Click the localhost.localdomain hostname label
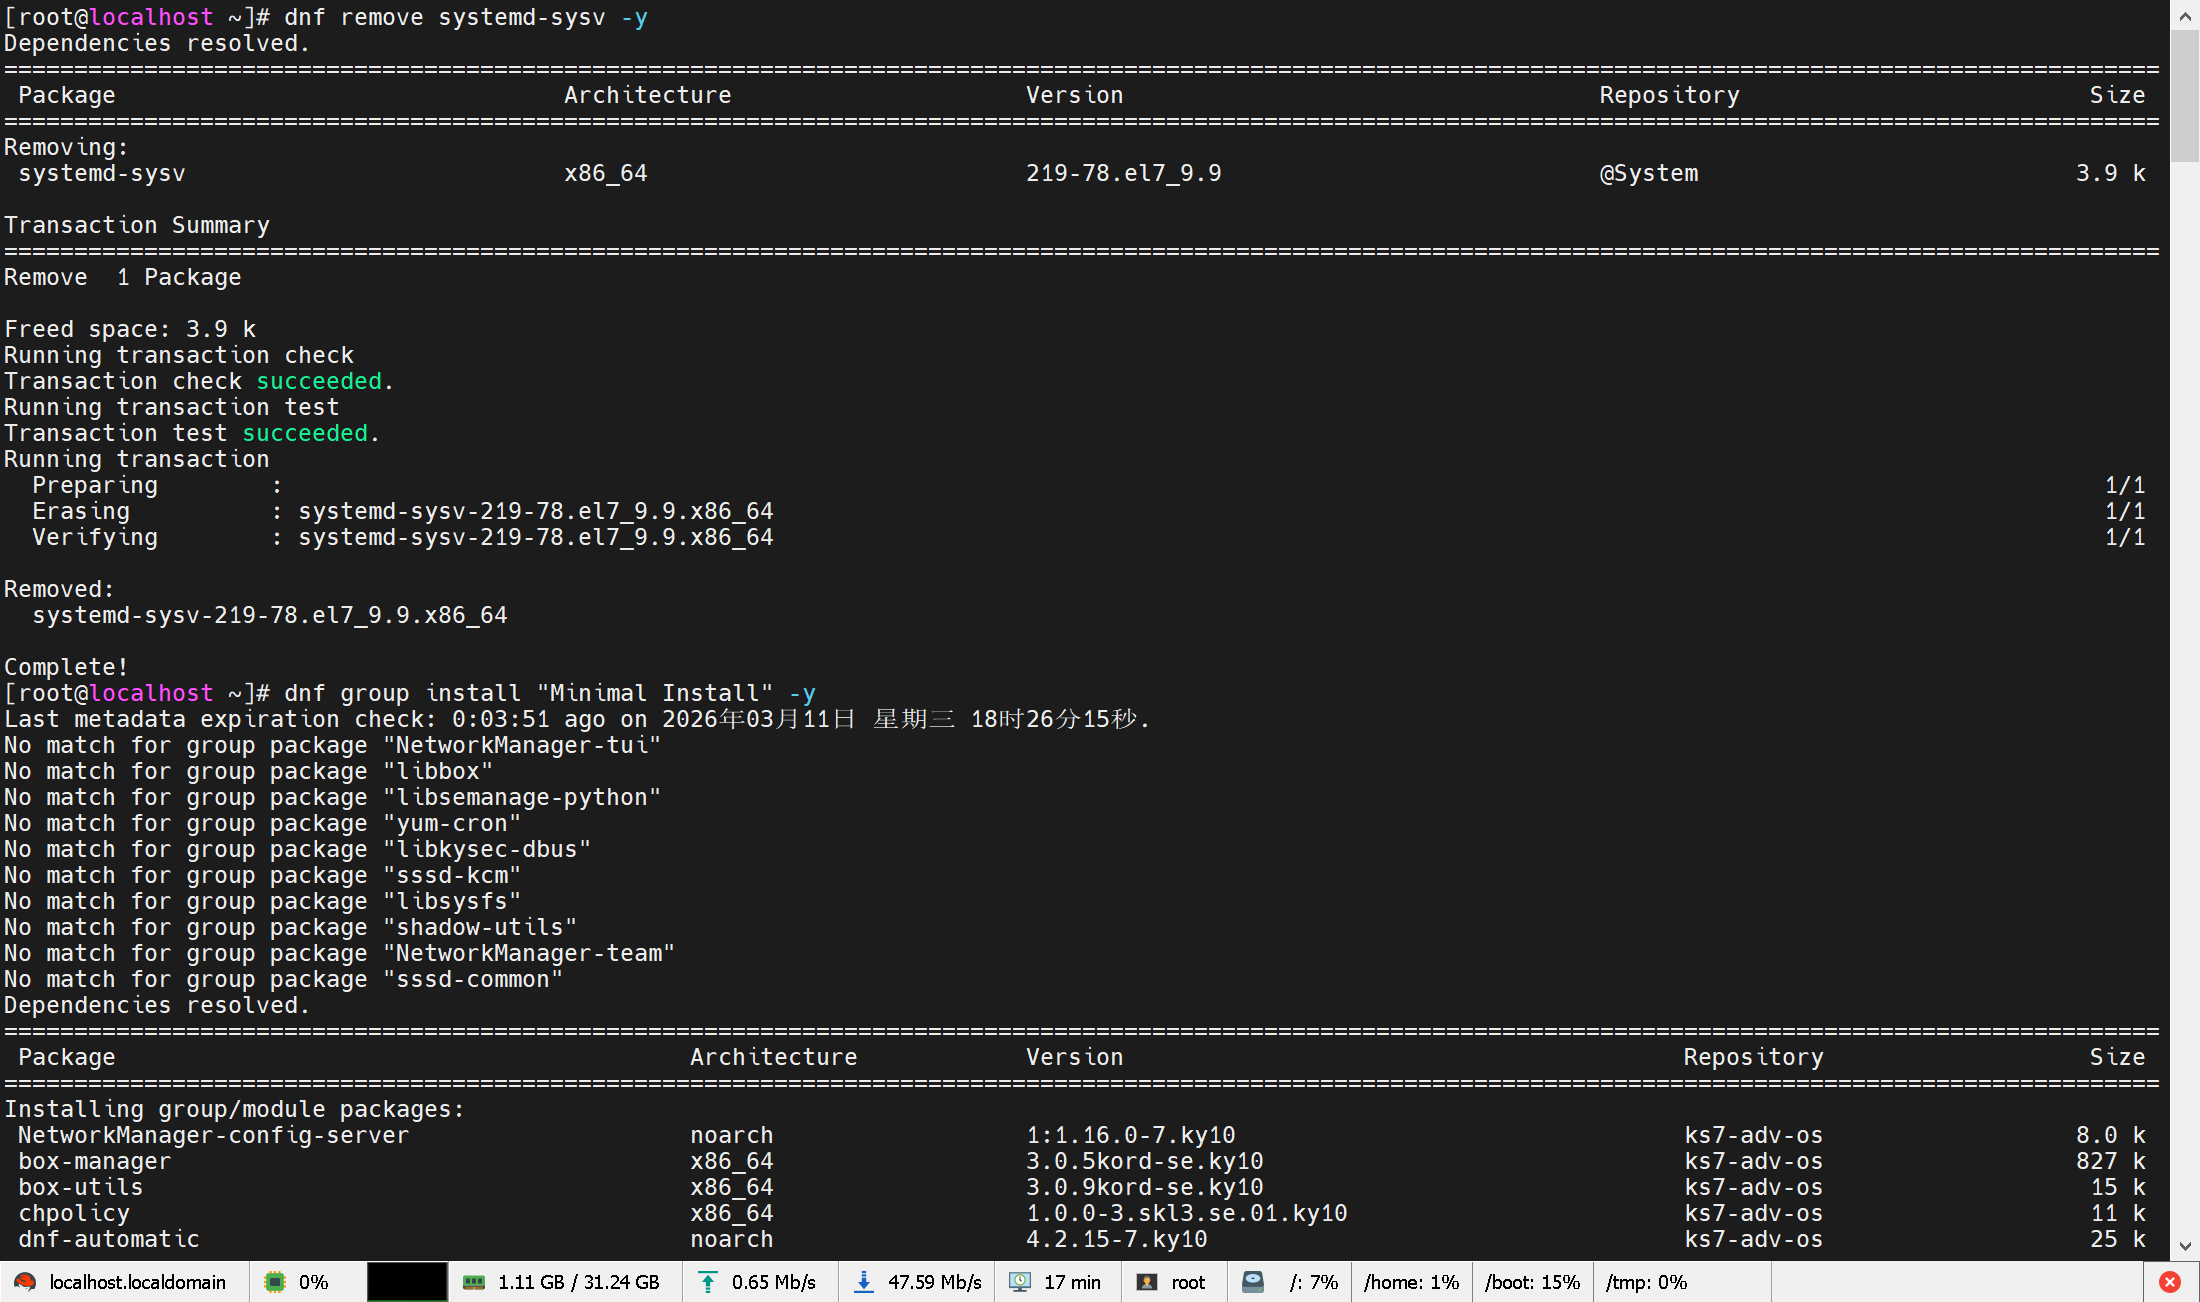This screenshot has width=2200, height=1302. [x=137, y=1282]
